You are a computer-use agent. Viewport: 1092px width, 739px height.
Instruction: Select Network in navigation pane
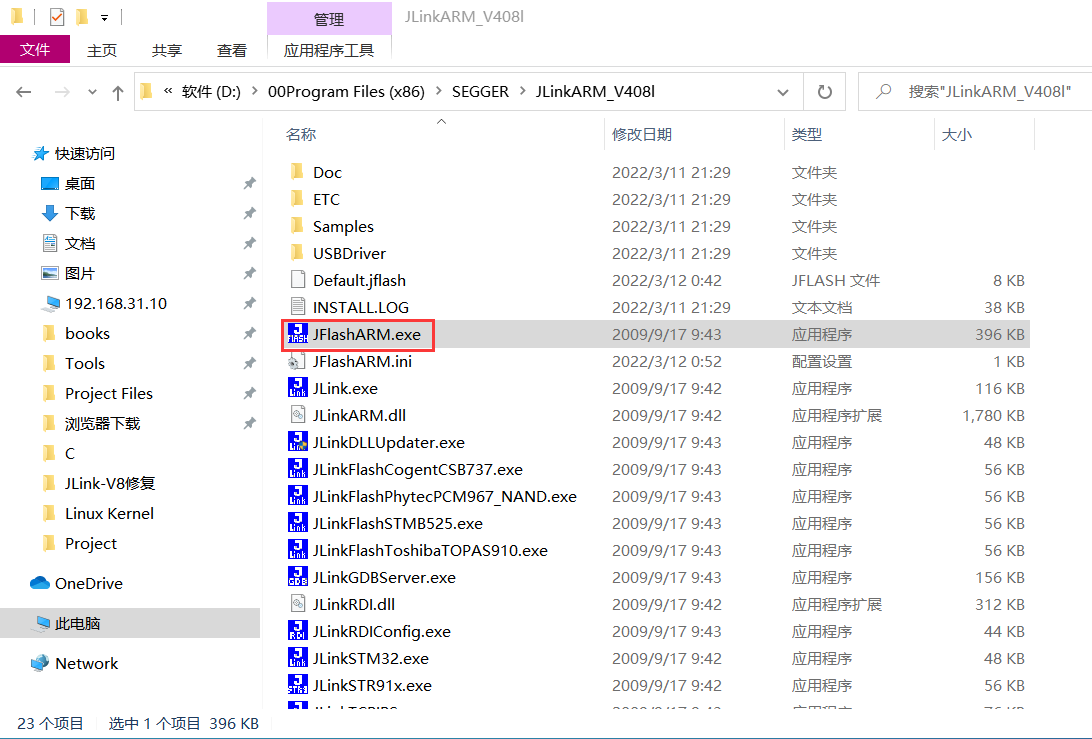[86, 663]
